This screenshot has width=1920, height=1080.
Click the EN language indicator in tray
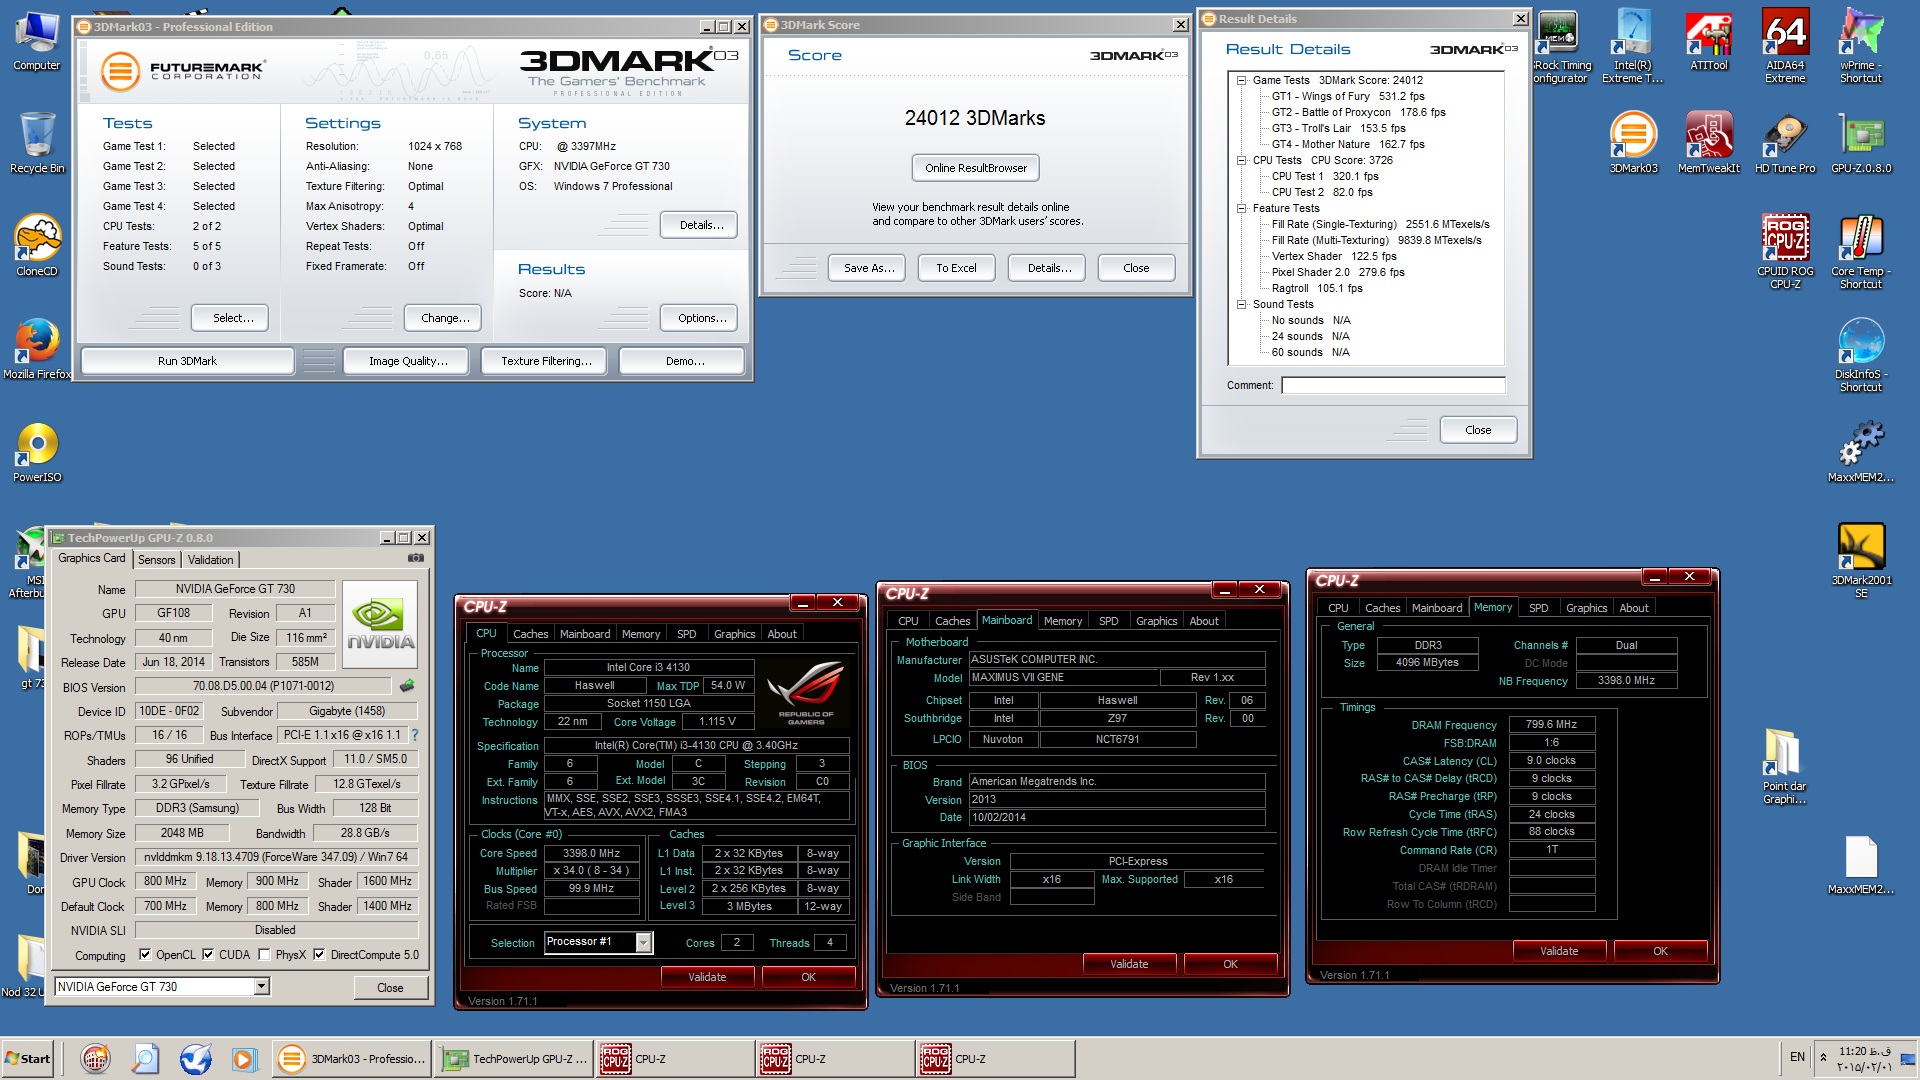click(x=1797, y=1057)
